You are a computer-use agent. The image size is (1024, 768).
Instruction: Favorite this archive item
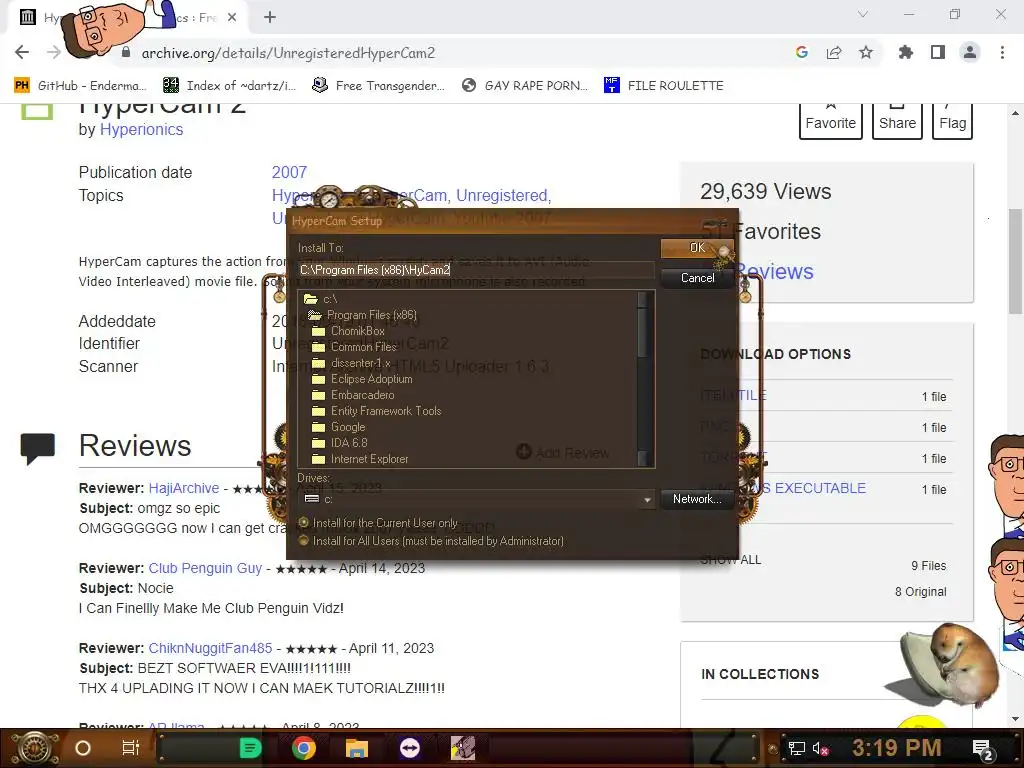tap(830, 120)
